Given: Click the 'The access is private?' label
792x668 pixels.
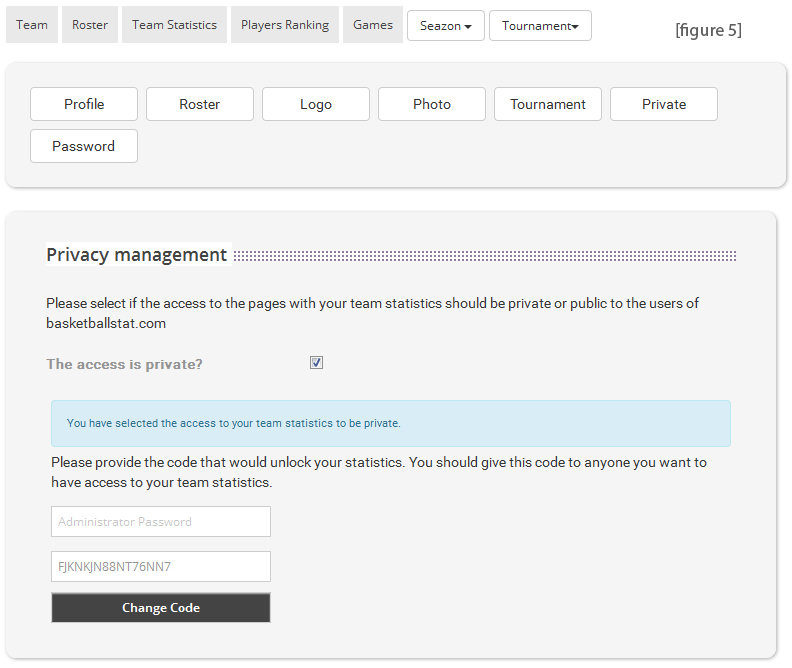Looking at the screenshot, I should point(125,364).
